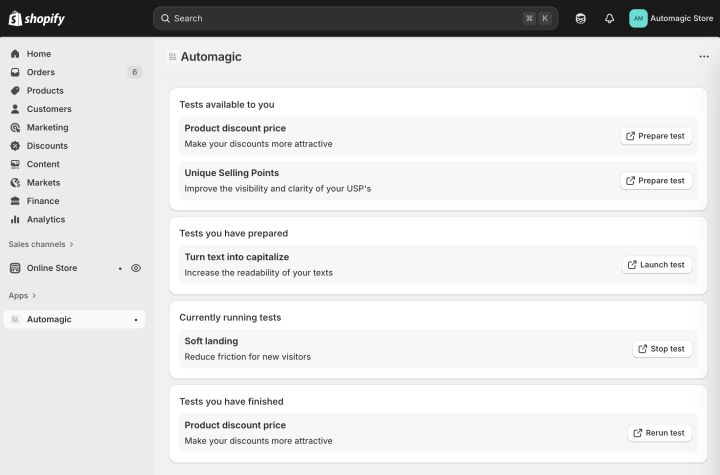720x475 pixels.
Task: Rerun the finished Product discount price test
Action: coord(659,433)
